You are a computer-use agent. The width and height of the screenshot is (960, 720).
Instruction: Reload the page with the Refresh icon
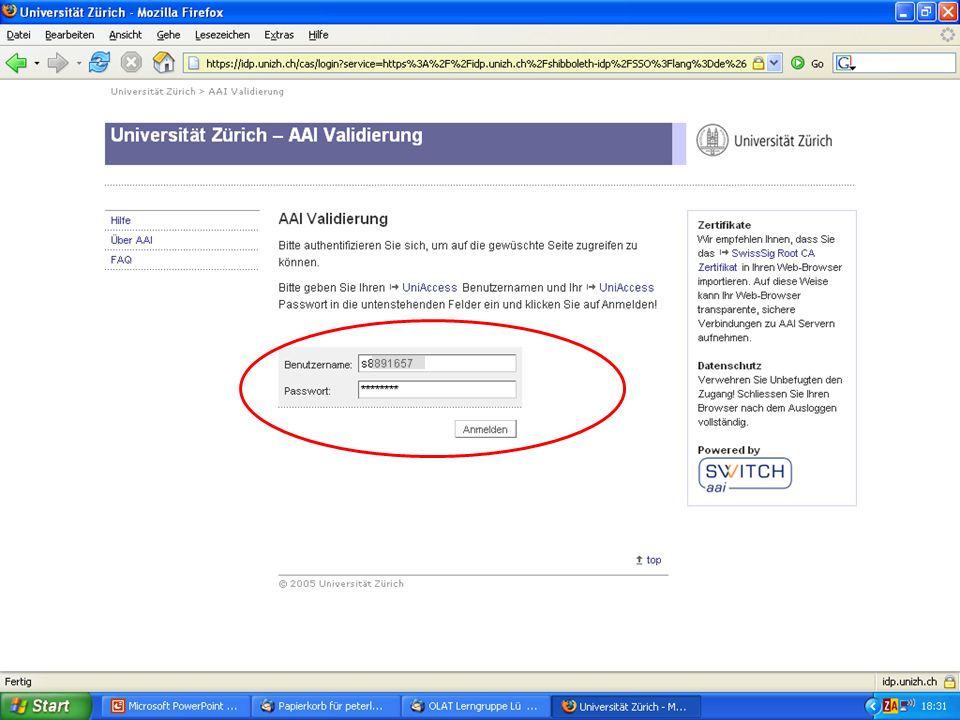point(99,62)
